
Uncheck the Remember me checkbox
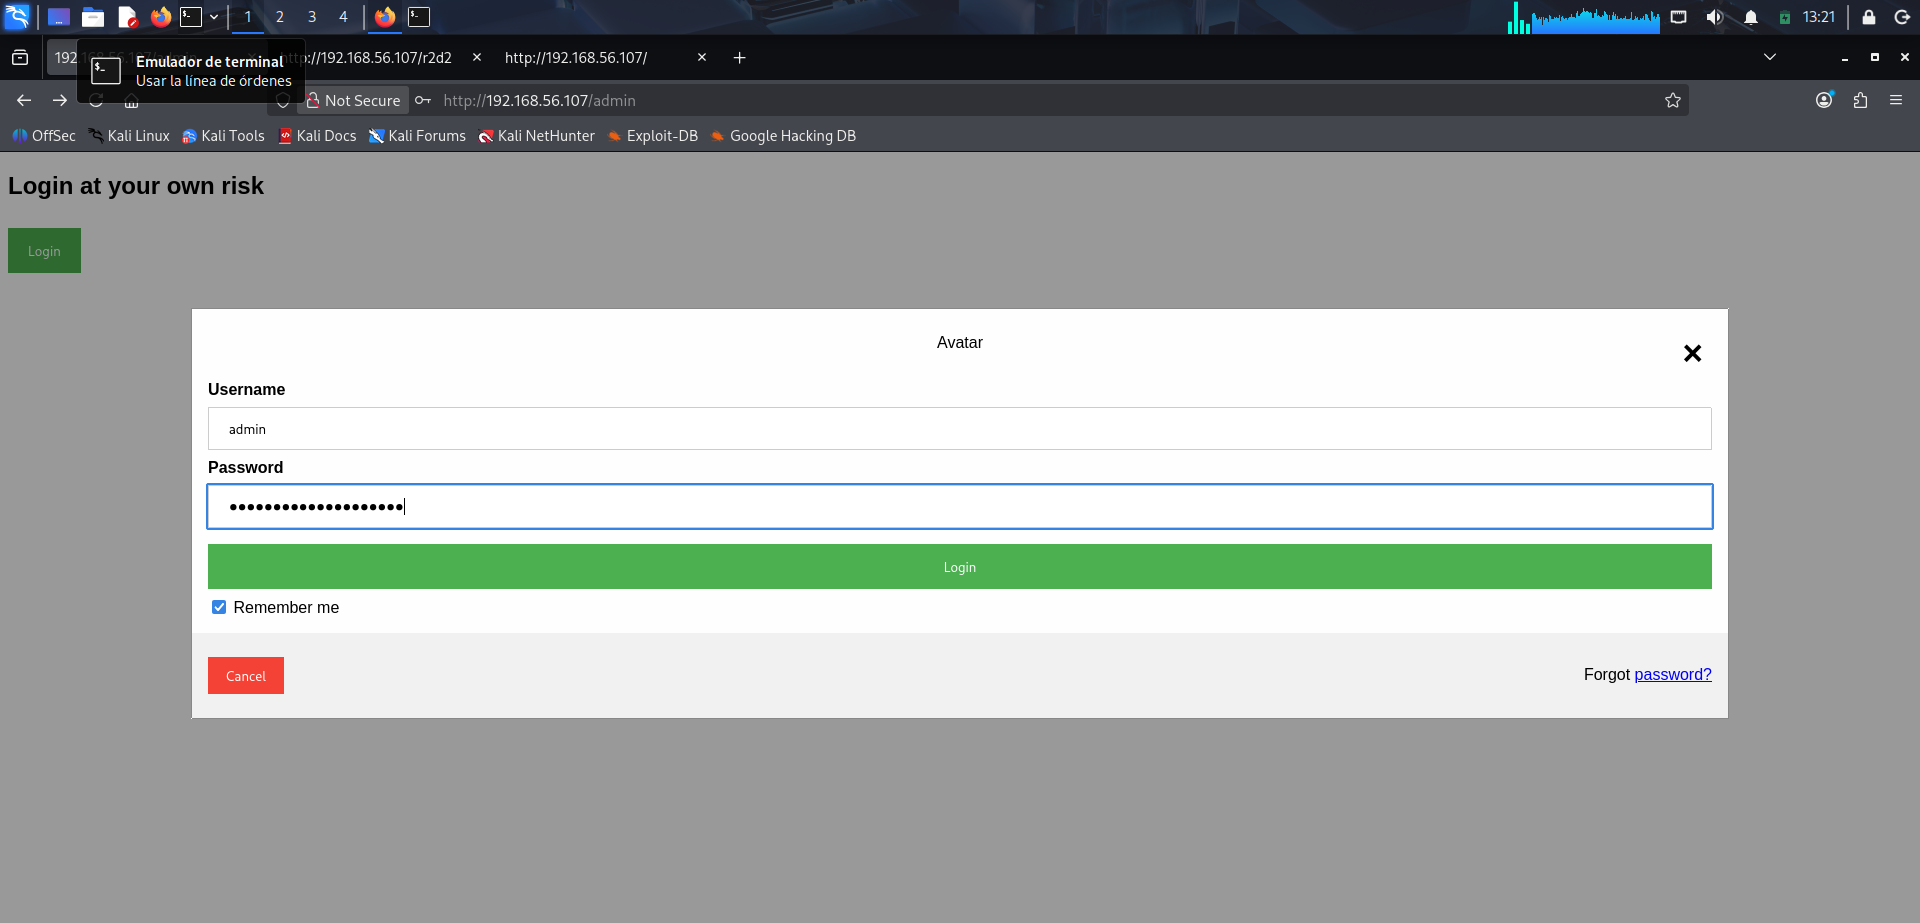coord(219,608)
